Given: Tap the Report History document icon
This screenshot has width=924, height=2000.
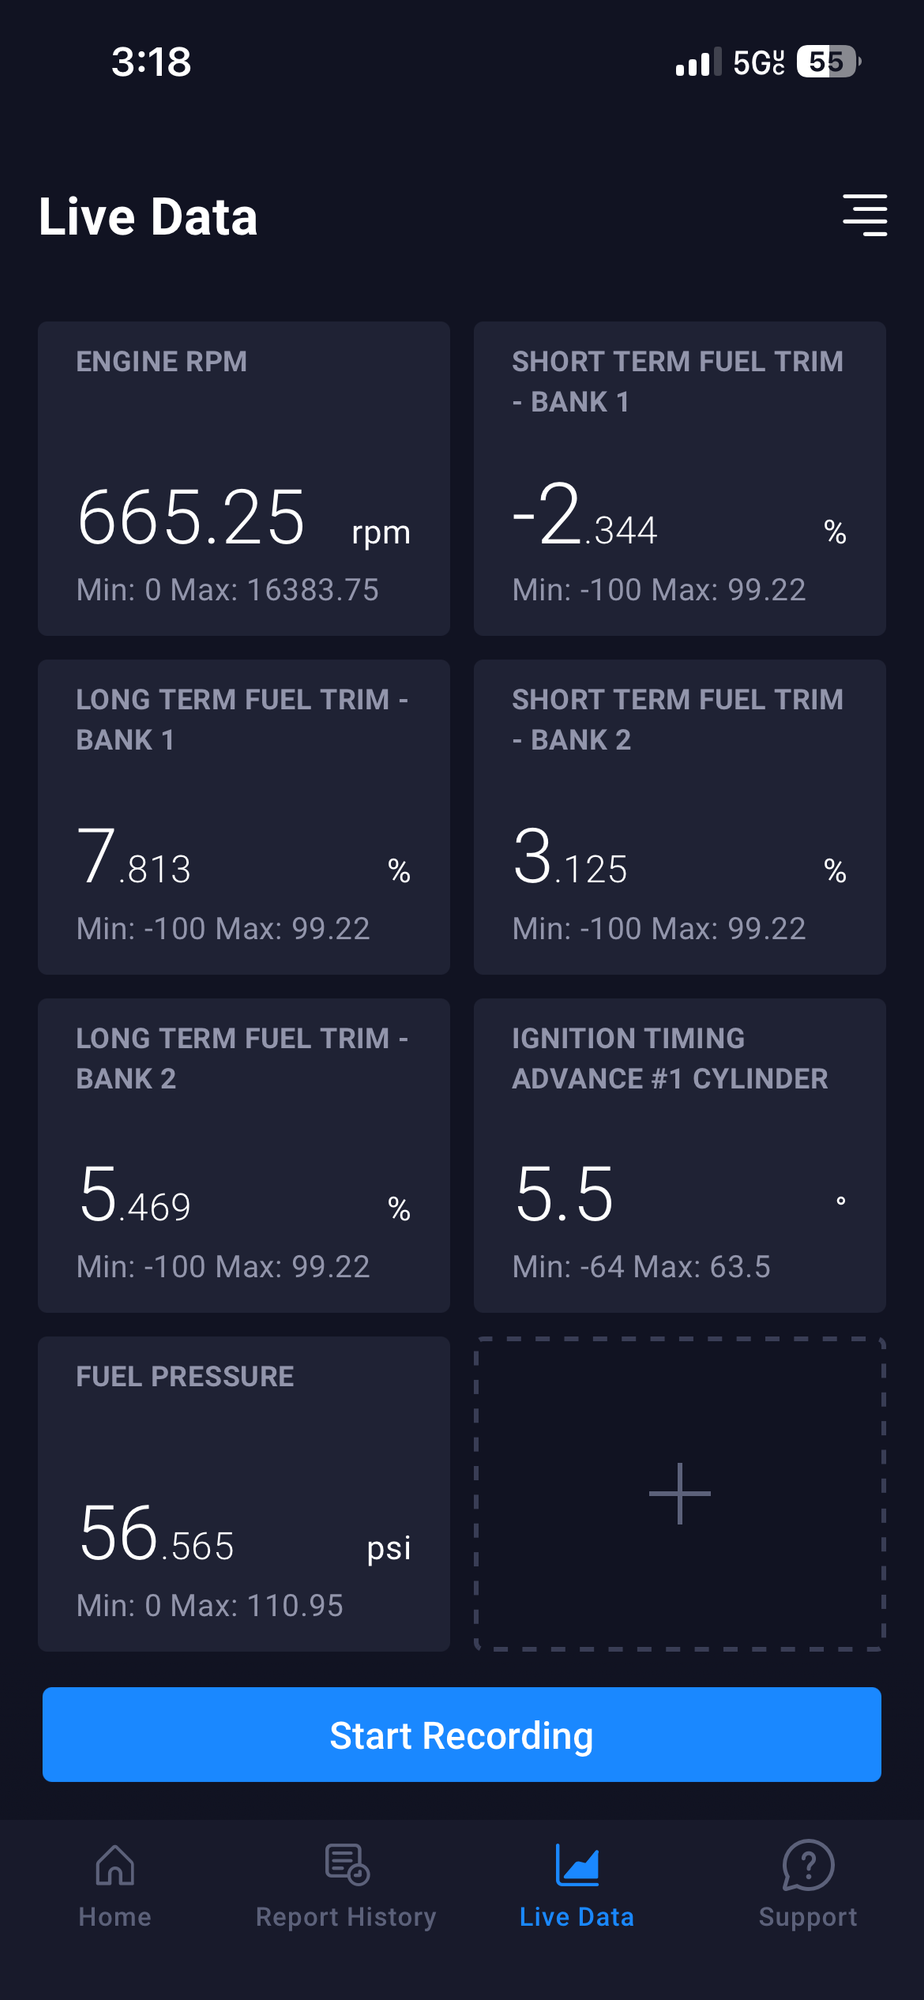Looking at the screenshot, I should [x=347, y=1865].
